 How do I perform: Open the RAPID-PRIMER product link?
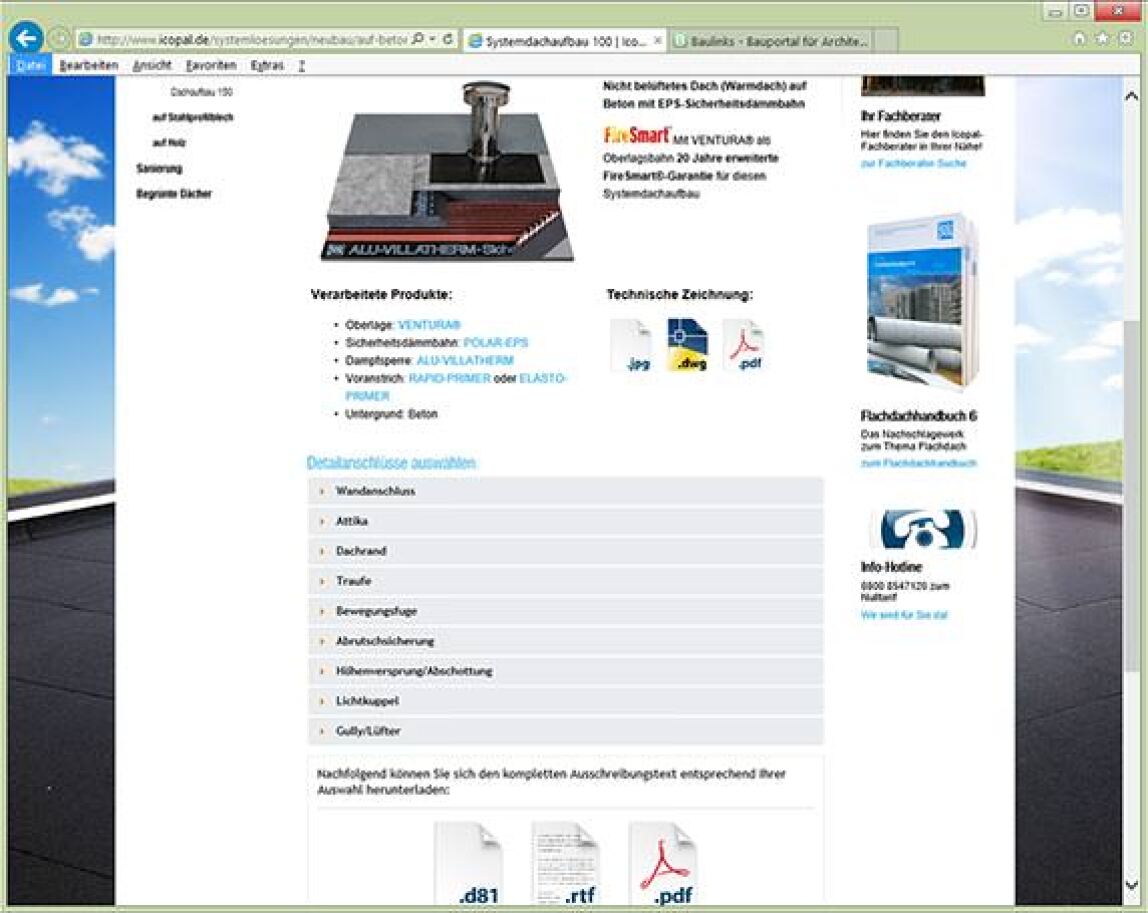pos(450,378)
